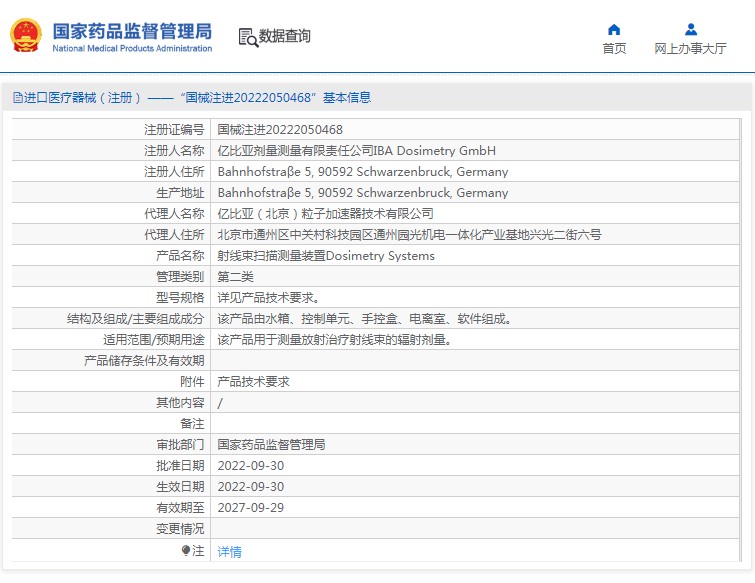Click the 管理类别 label
The image size is (755, 583).
pos(180,277)
